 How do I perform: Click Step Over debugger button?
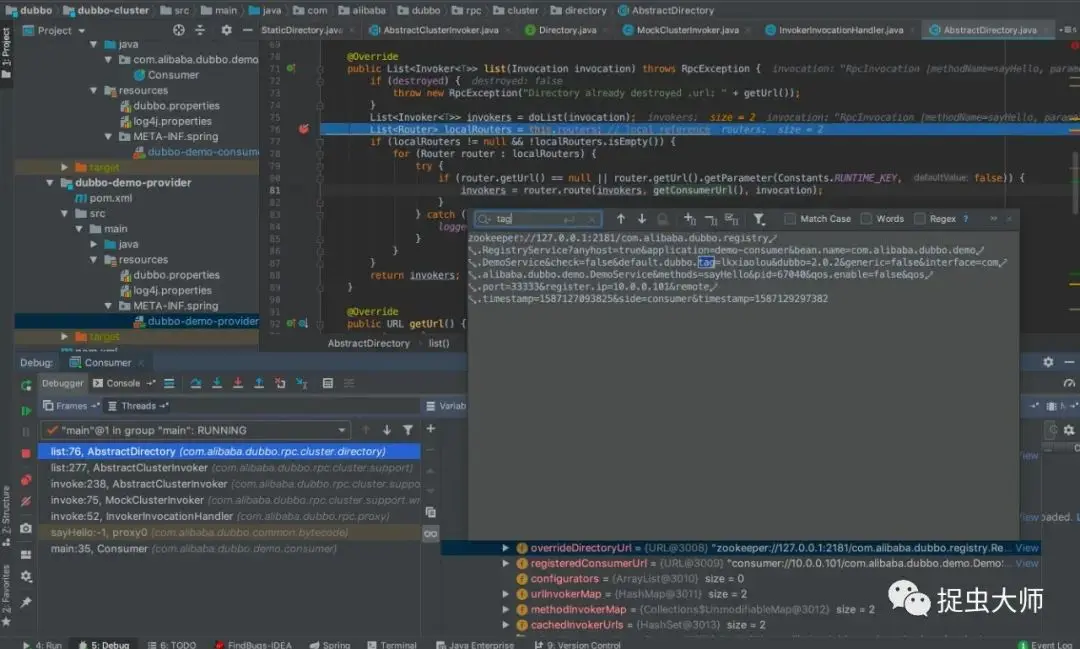pos(196,383)
